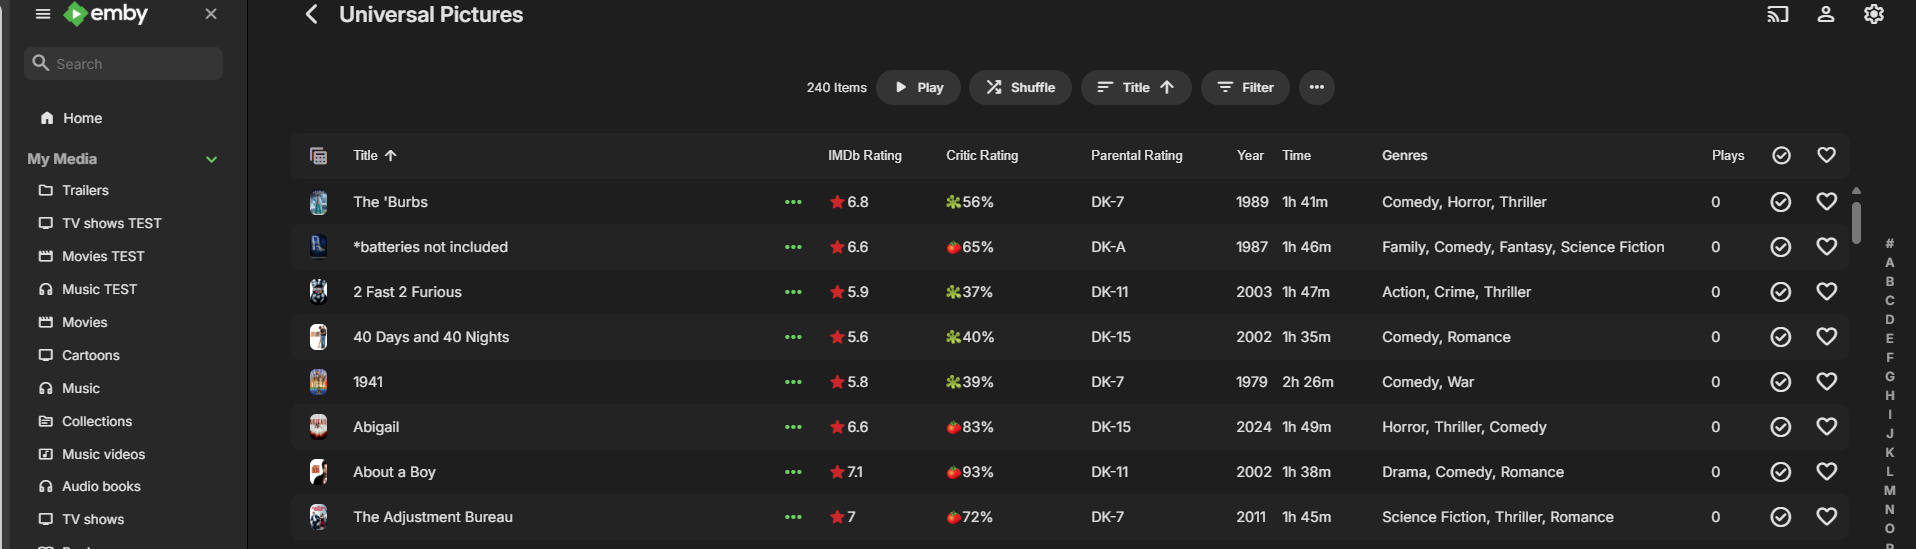Open the Cartoons library
The width and height of the screenshot is (1916, 549).
[90, 355]
